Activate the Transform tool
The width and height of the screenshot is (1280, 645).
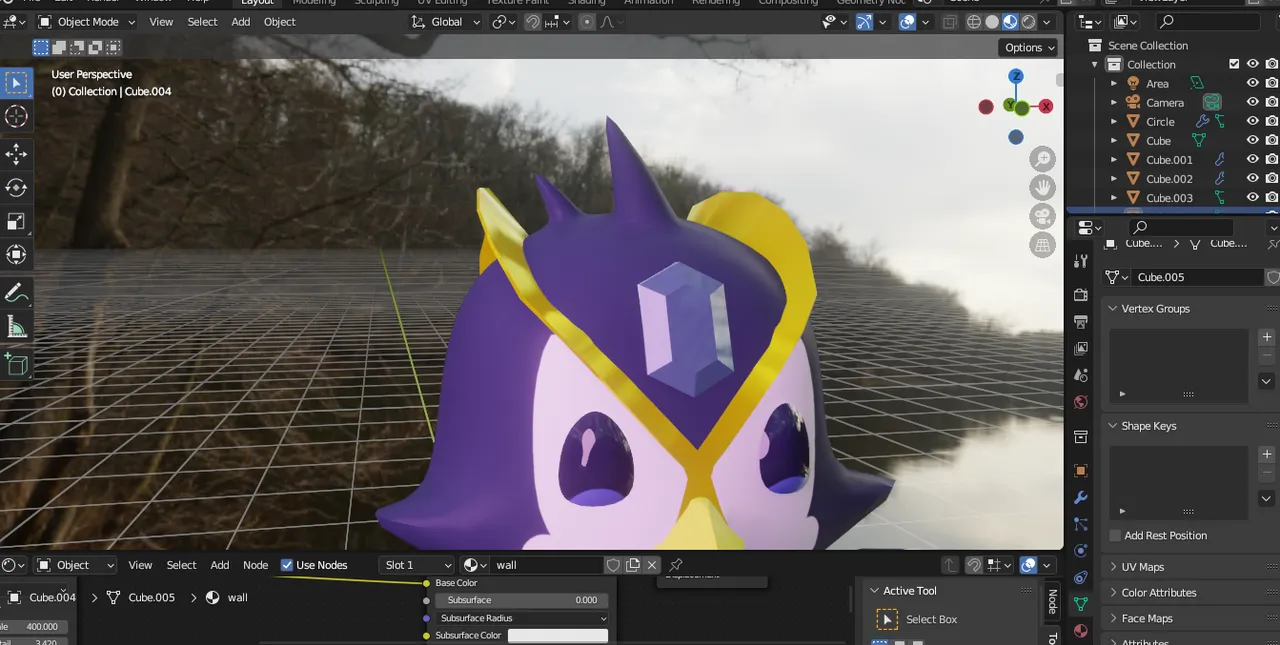[16, 255]
